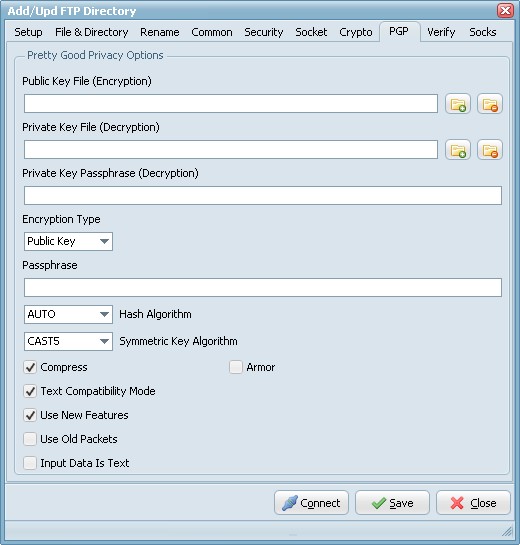This screenshot has height=545, width=520.
Task: Uncheck the Compress checkbox
Action: [30, 367]
